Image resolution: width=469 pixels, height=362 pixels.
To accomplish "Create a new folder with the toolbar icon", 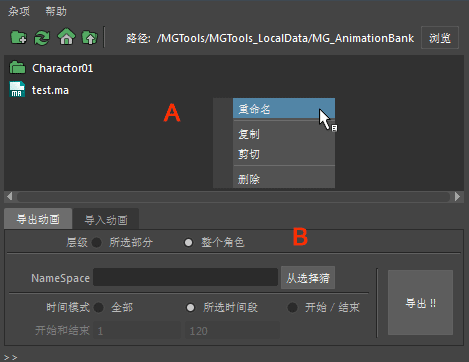I will point(19,37).
